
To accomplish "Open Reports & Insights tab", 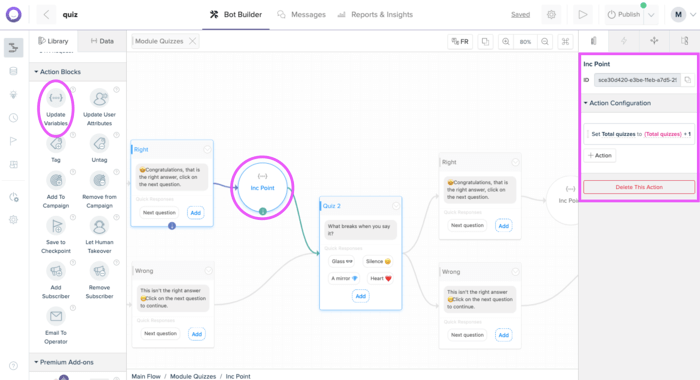I will click(x=375, y=15).
